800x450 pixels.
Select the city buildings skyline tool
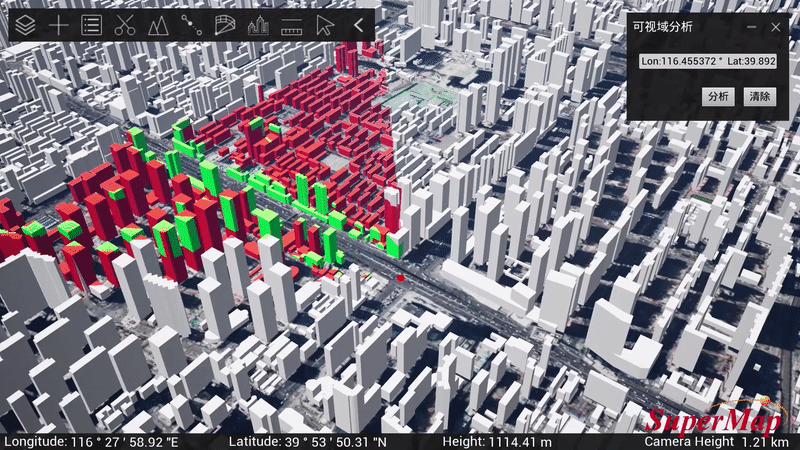click(x=258, y=25)
